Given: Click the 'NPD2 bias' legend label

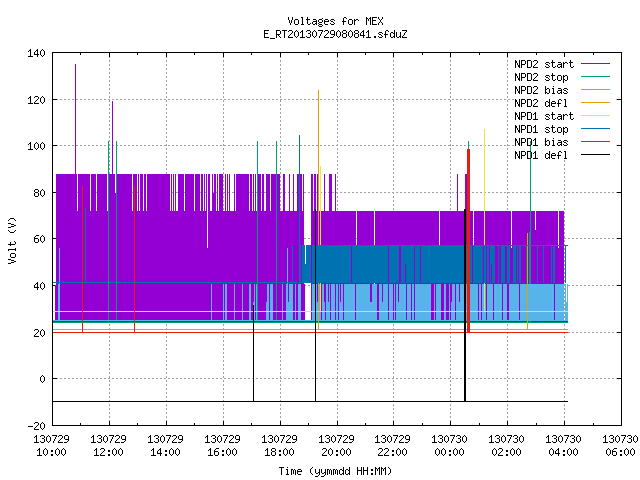Looking at the screenshot, I should (x=541, y=90).
